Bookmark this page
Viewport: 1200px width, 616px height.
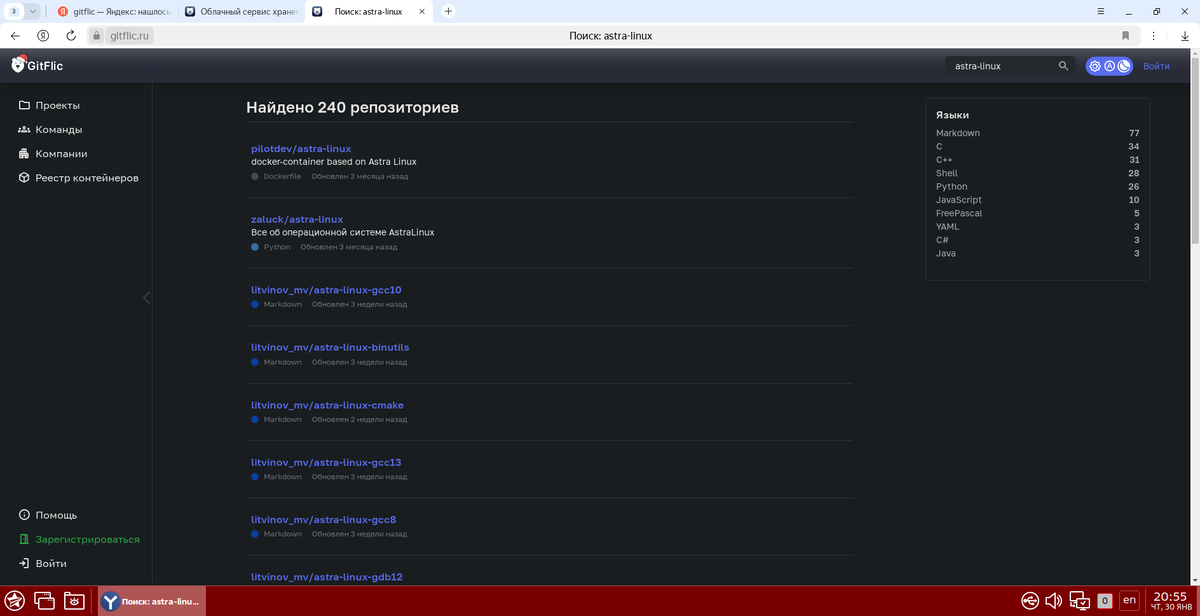1125,35
